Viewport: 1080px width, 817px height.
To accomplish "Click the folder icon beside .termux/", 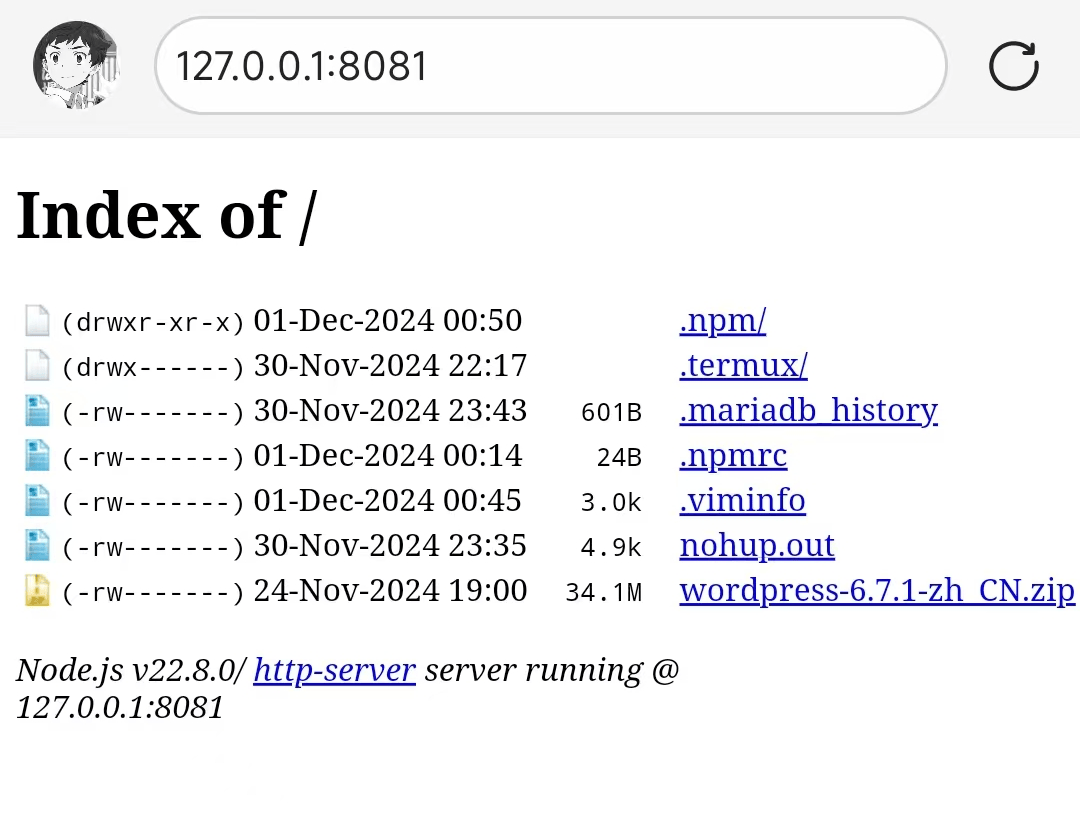I will pos(37,366).
